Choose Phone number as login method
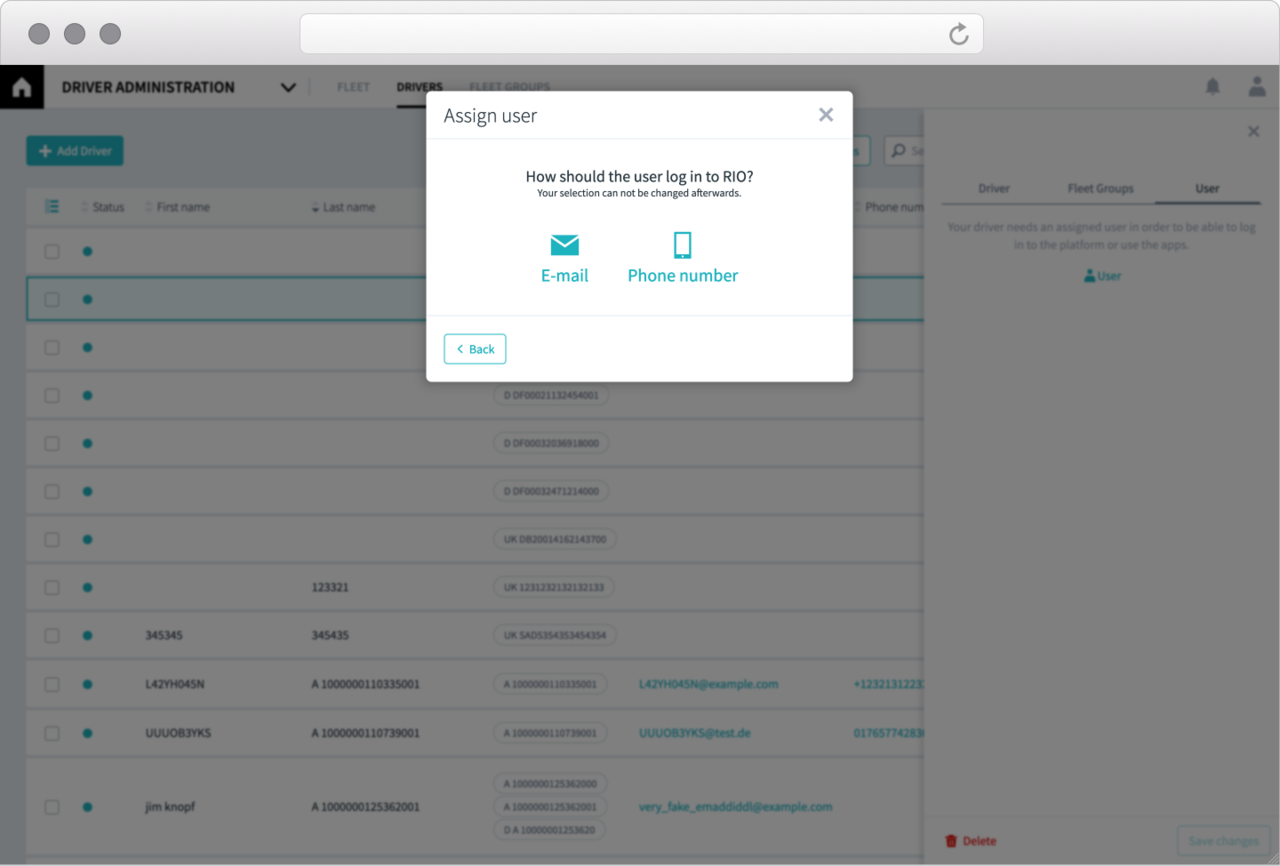This screenshot has width=1280, height=866. click(x=682, y=259)
